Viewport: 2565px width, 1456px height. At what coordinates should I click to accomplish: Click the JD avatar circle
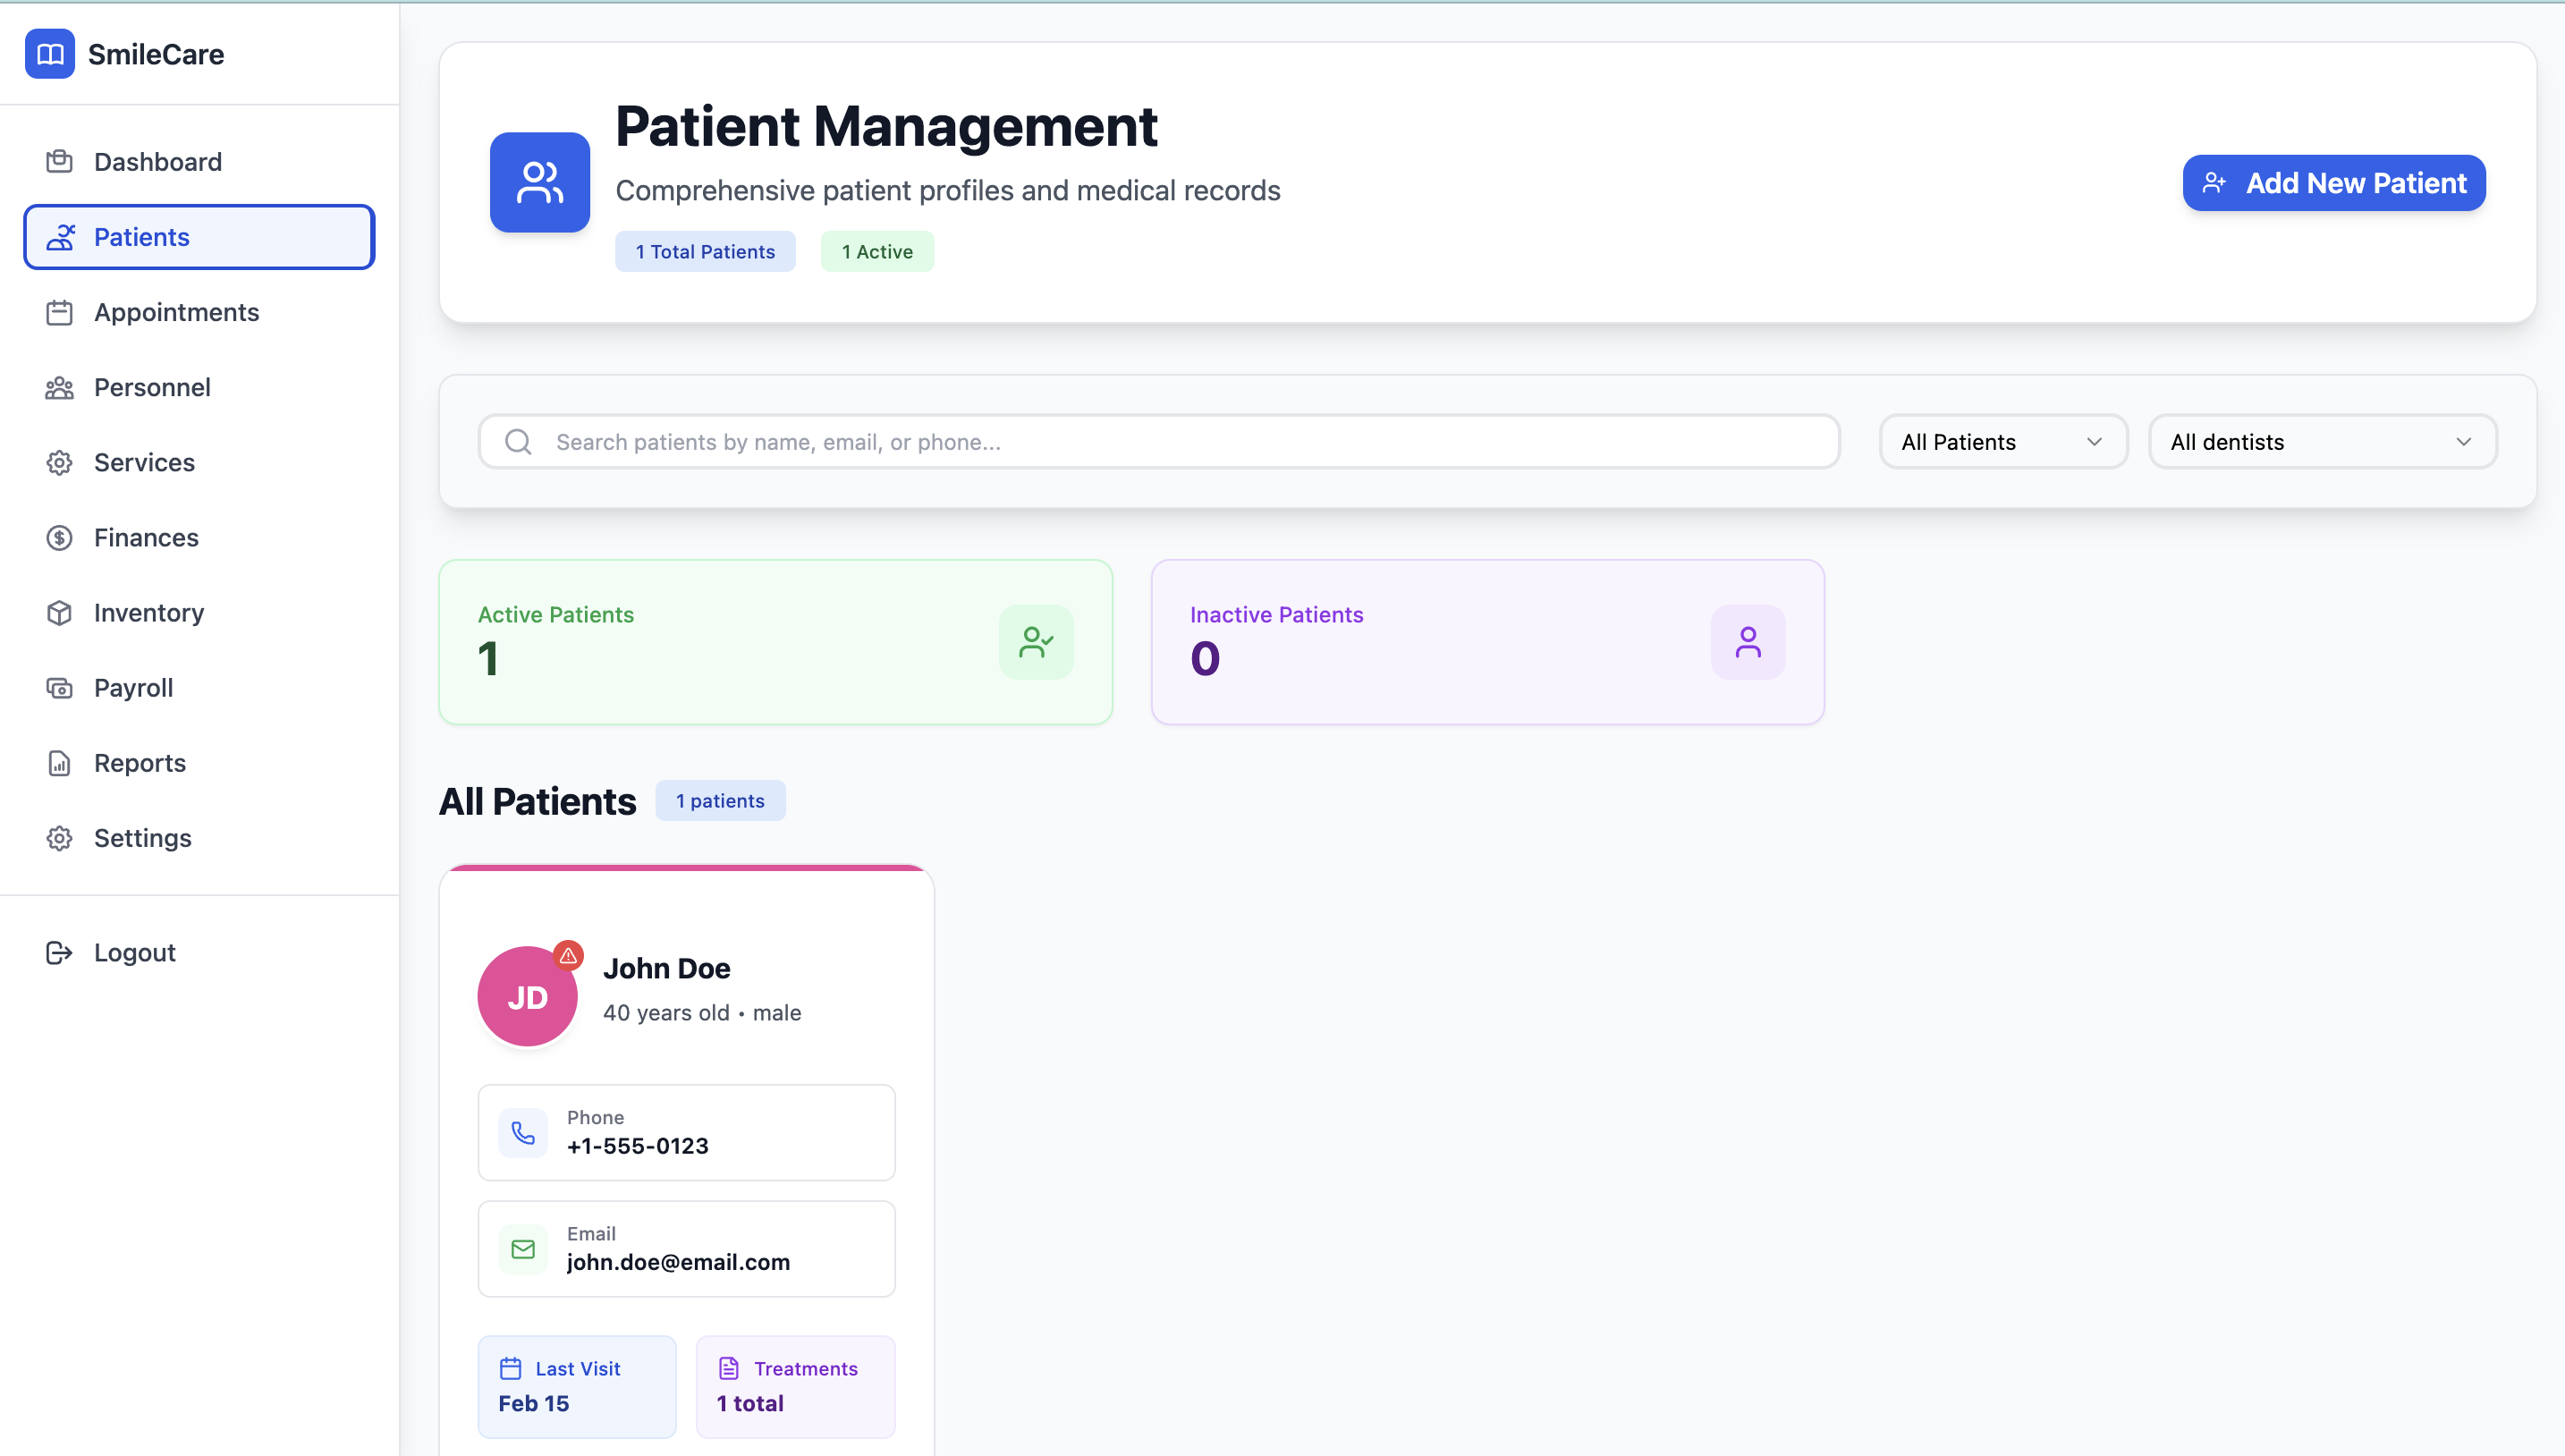tap(525, 999)
